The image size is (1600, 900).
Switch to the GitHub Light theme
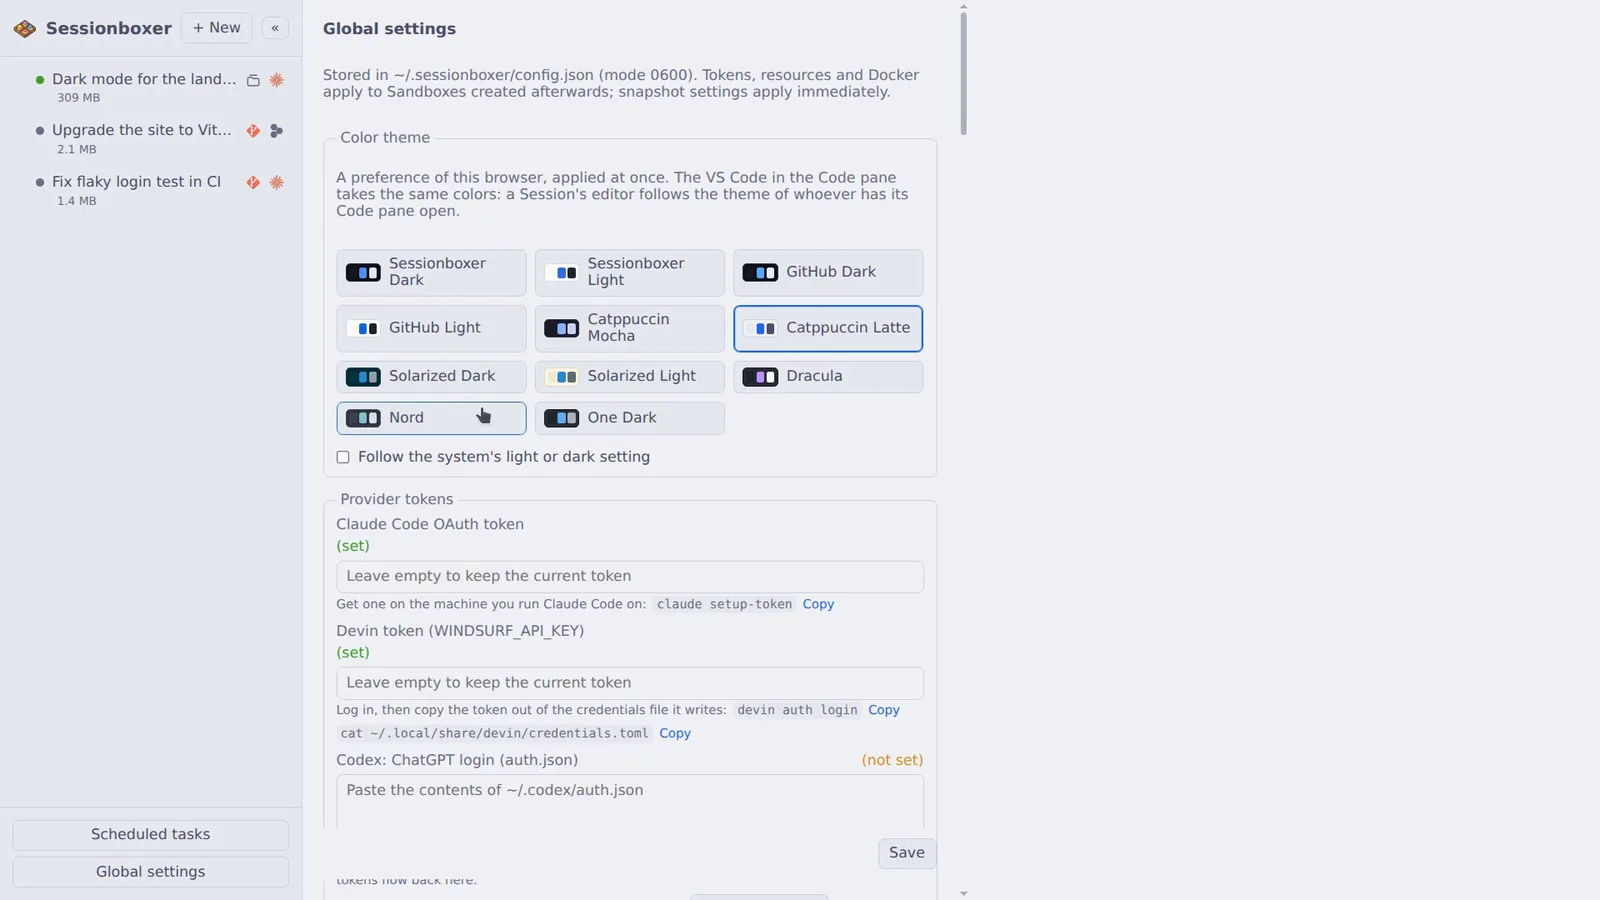pos(431,328)
